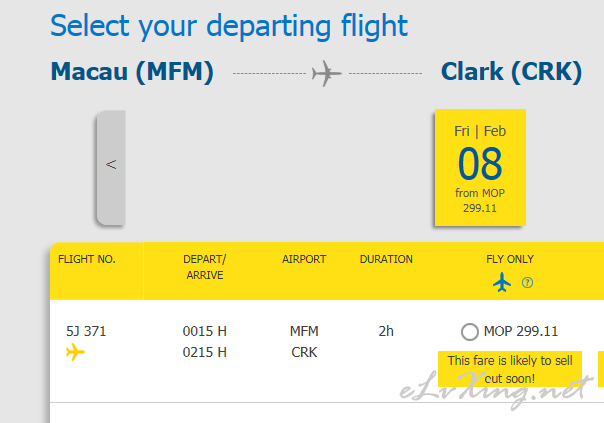
Task: Open the Fly Only help question-mark icon
Action: tap(527, 283)
